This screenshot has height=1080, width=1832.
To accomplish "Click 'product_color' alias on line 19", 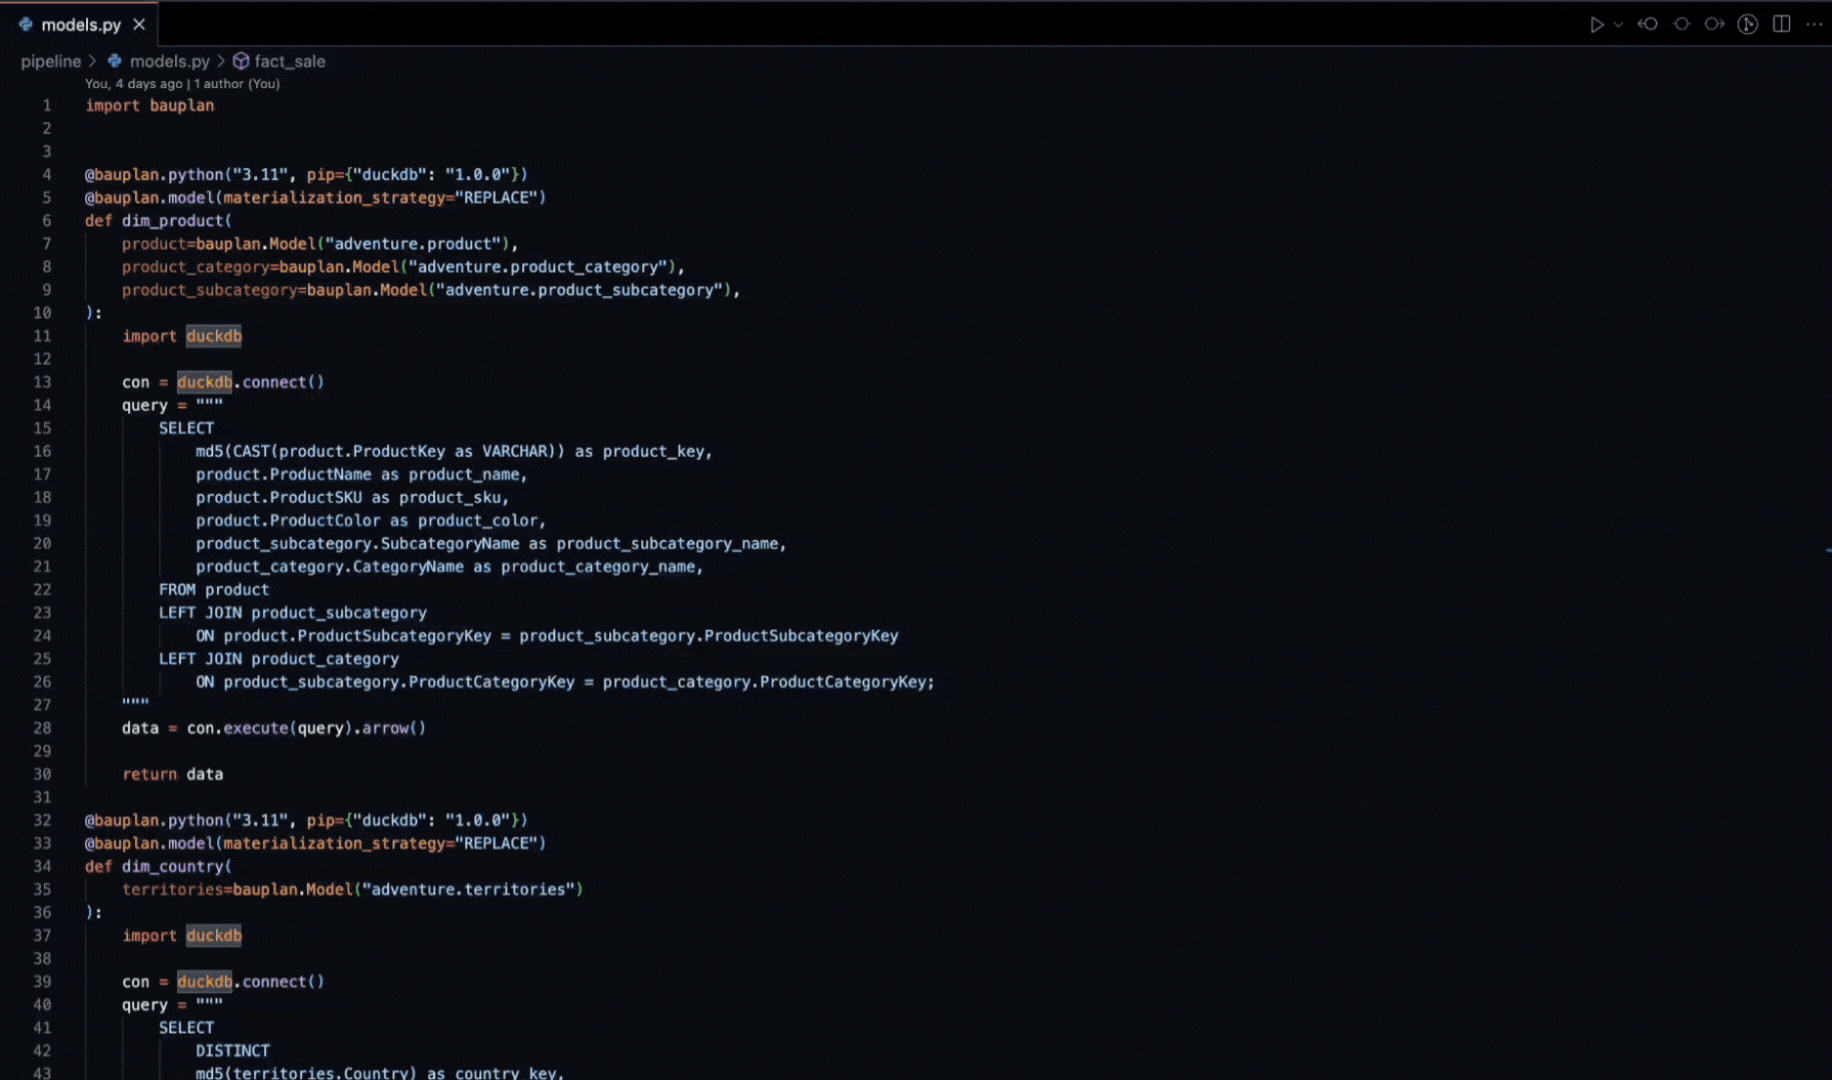I will point(478,521).
